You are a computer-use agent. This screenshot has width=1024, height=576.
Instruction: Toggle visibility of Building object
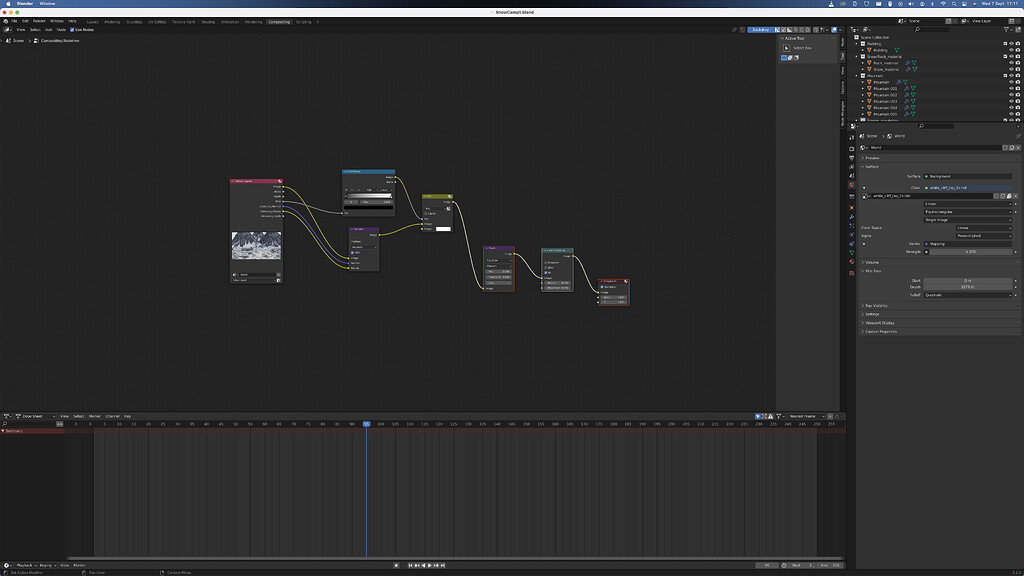click(1011, 50)
